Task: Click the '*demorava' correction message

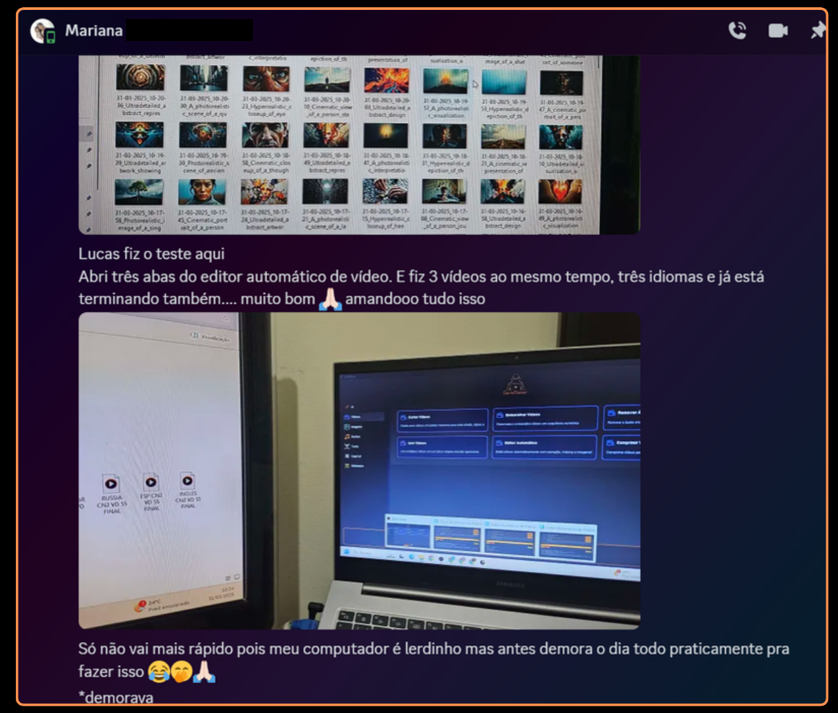Action: (x=116, y=697)
